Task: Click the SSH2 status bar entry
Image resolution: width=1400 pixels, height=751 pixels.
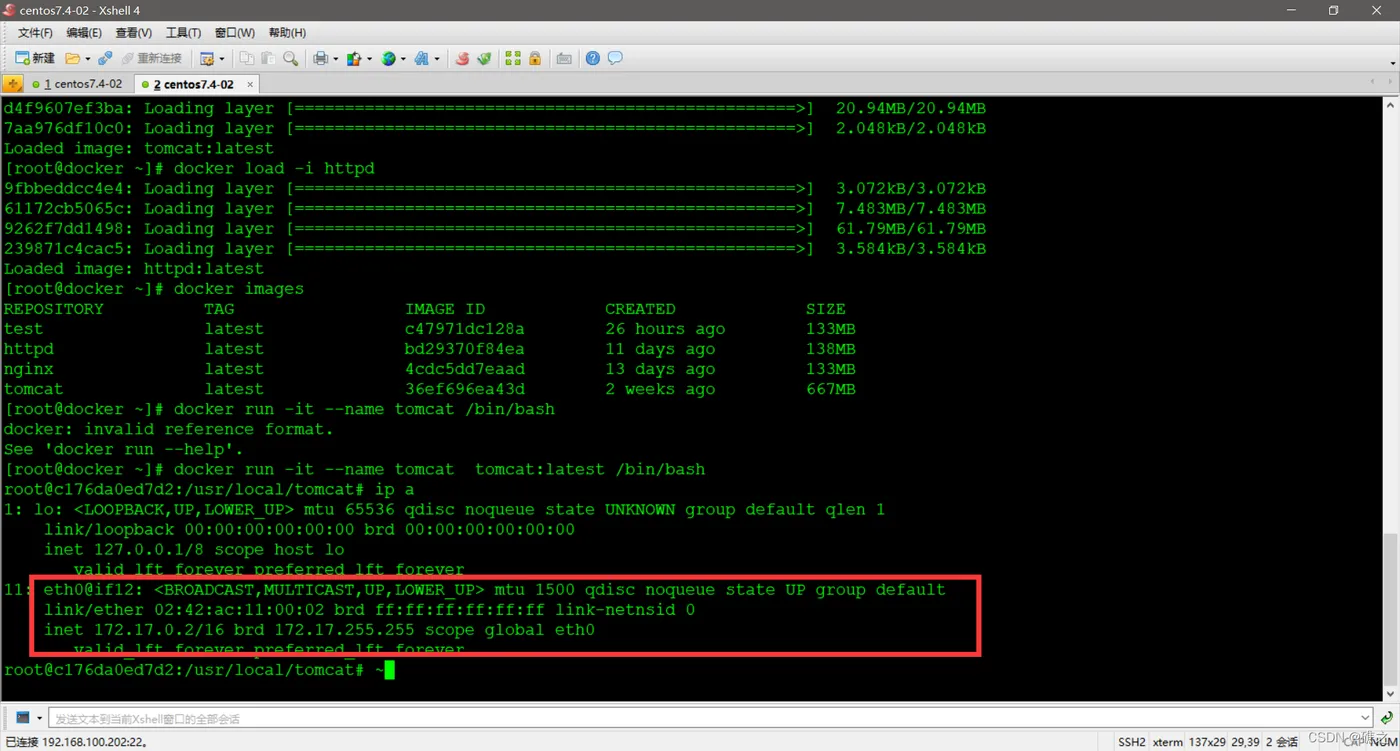Action: click(1132, 742)
